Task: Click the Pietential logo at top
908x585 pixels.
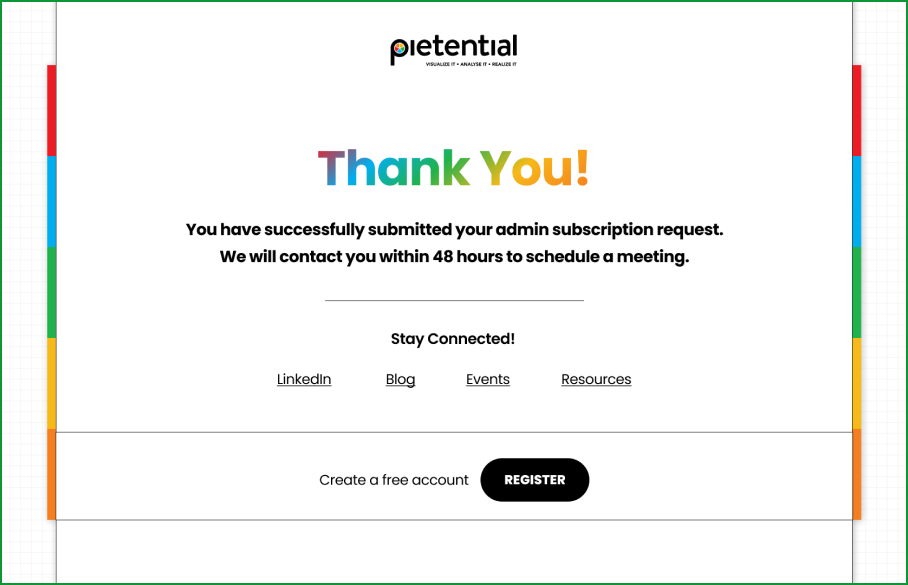Action: click(x=453, y=50)
